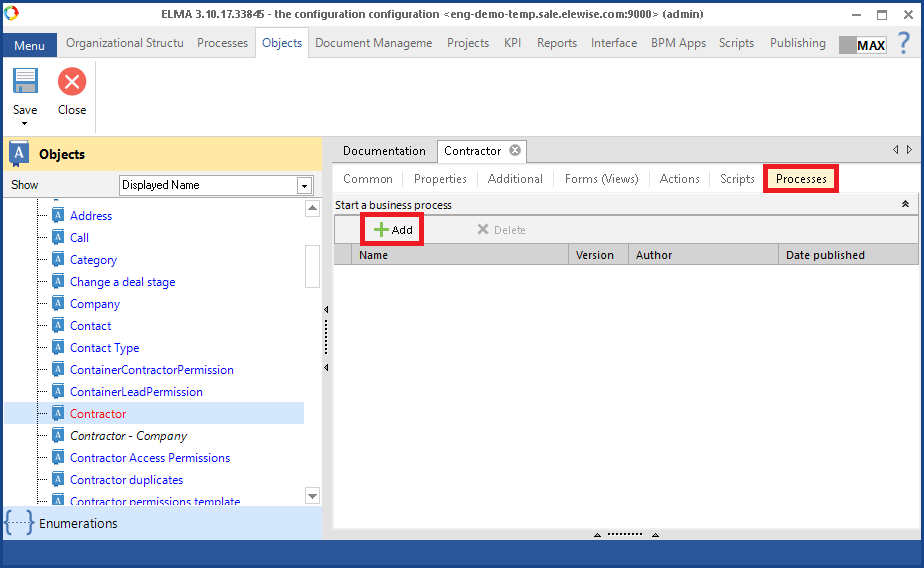Open the Displayed Name dropdown

304,186
